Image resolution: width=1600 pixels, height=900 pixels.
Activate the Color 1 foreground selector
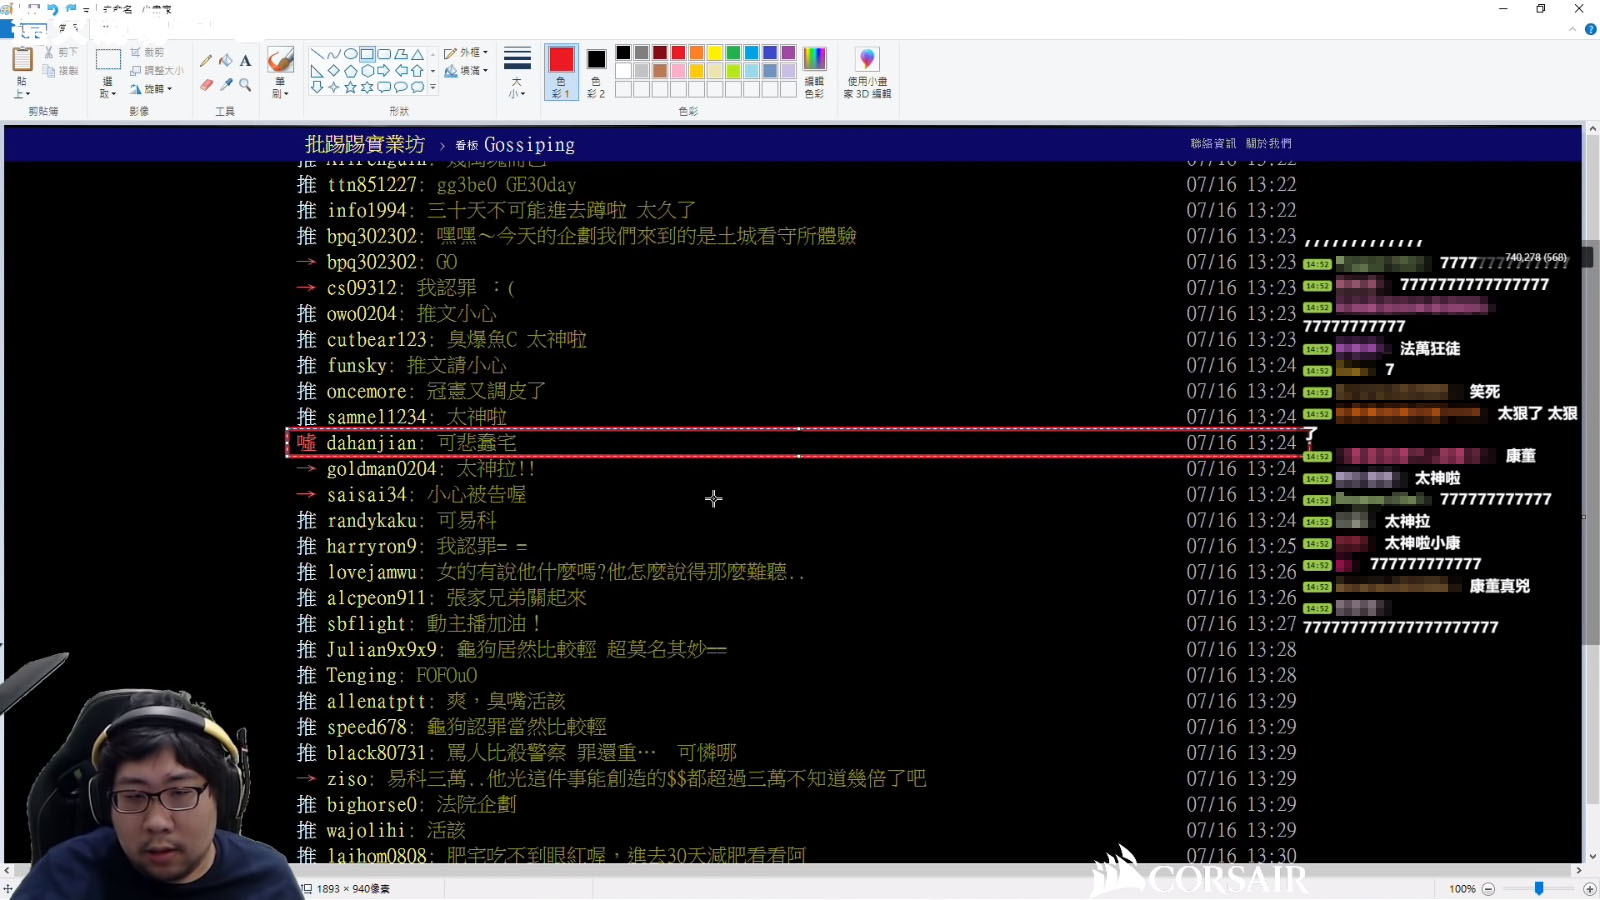pos(561,70)
